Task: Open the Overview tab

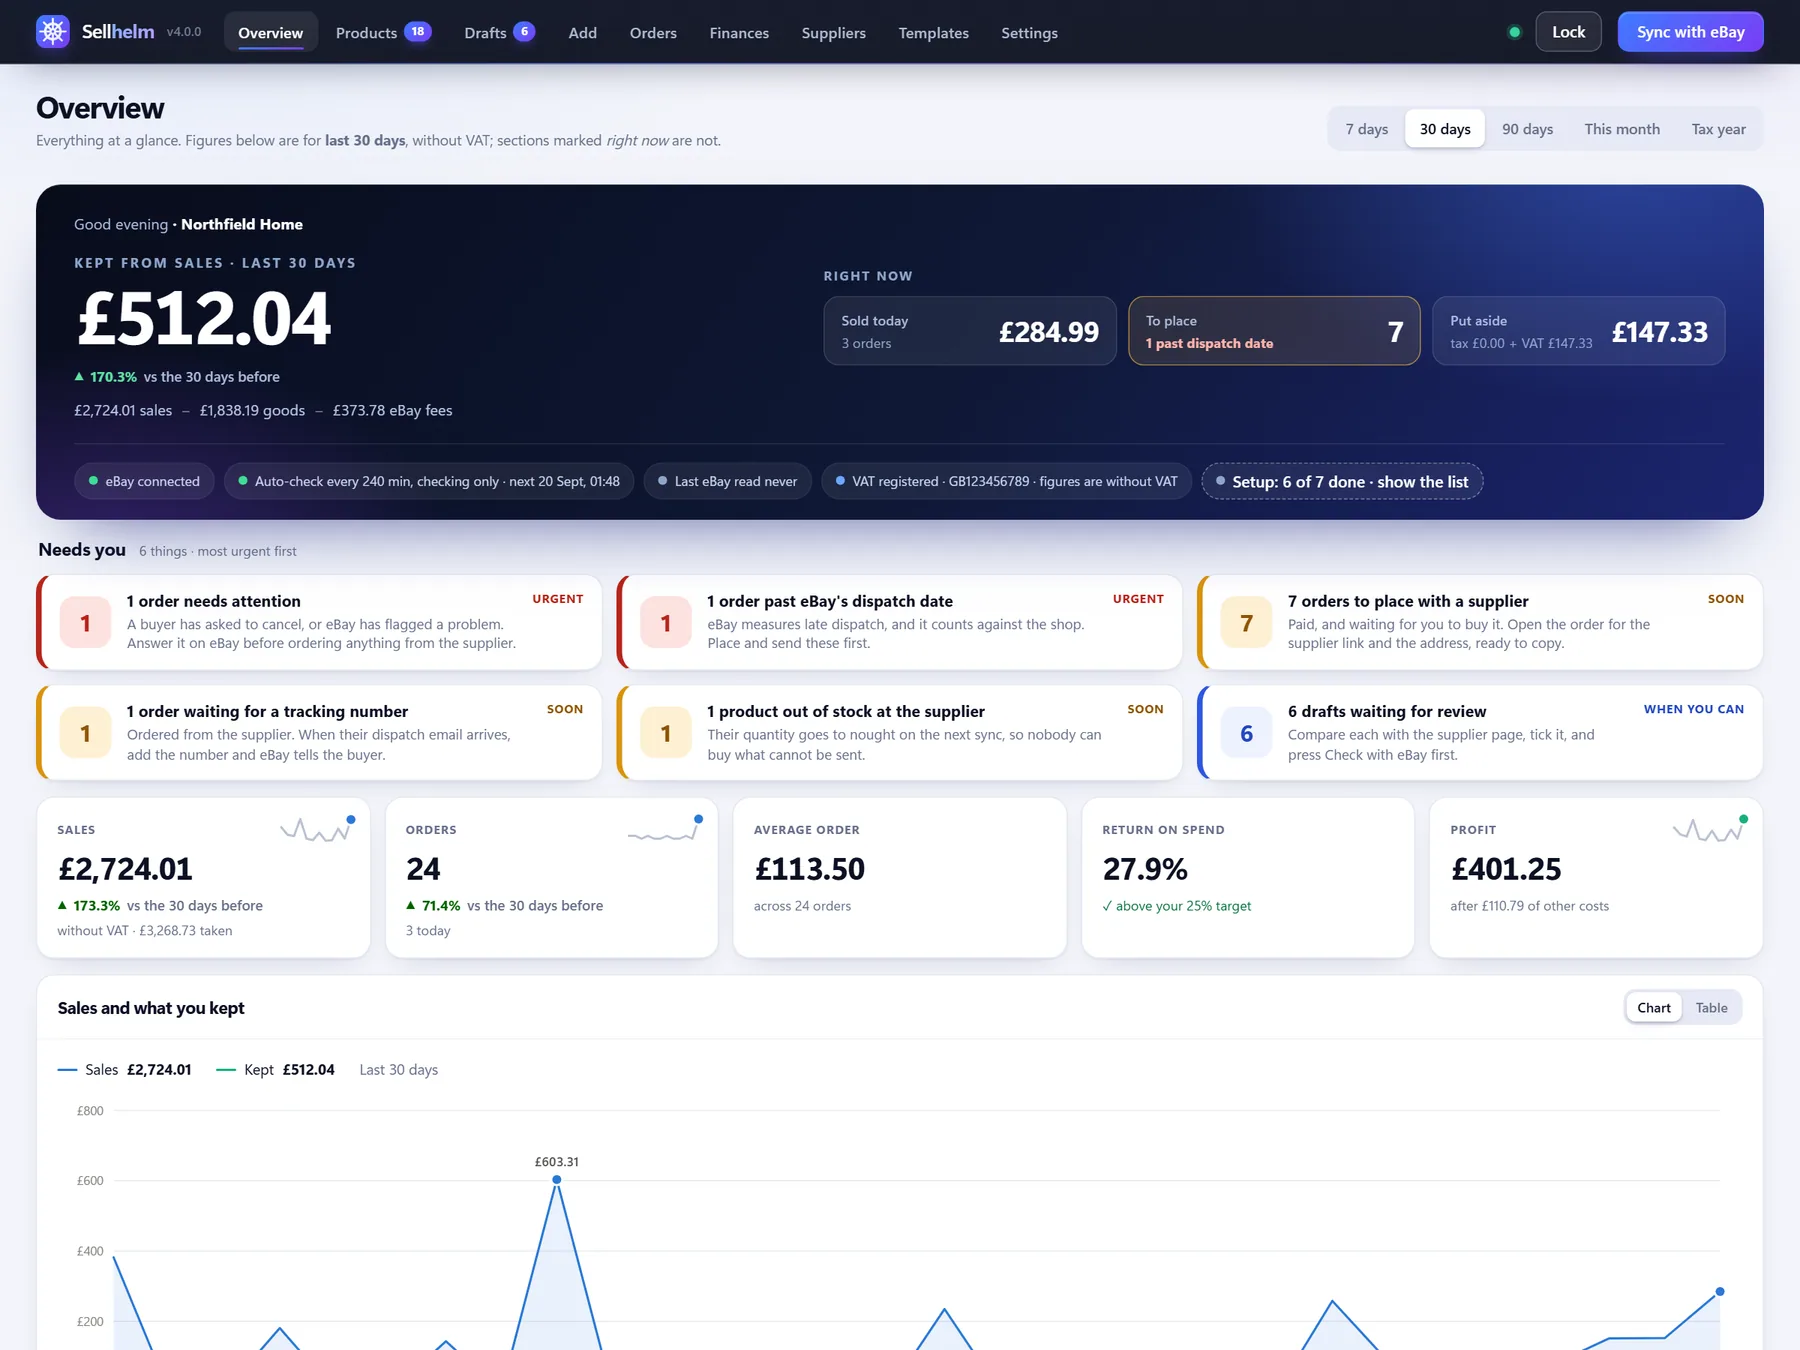Action: (x=270, y=32)
